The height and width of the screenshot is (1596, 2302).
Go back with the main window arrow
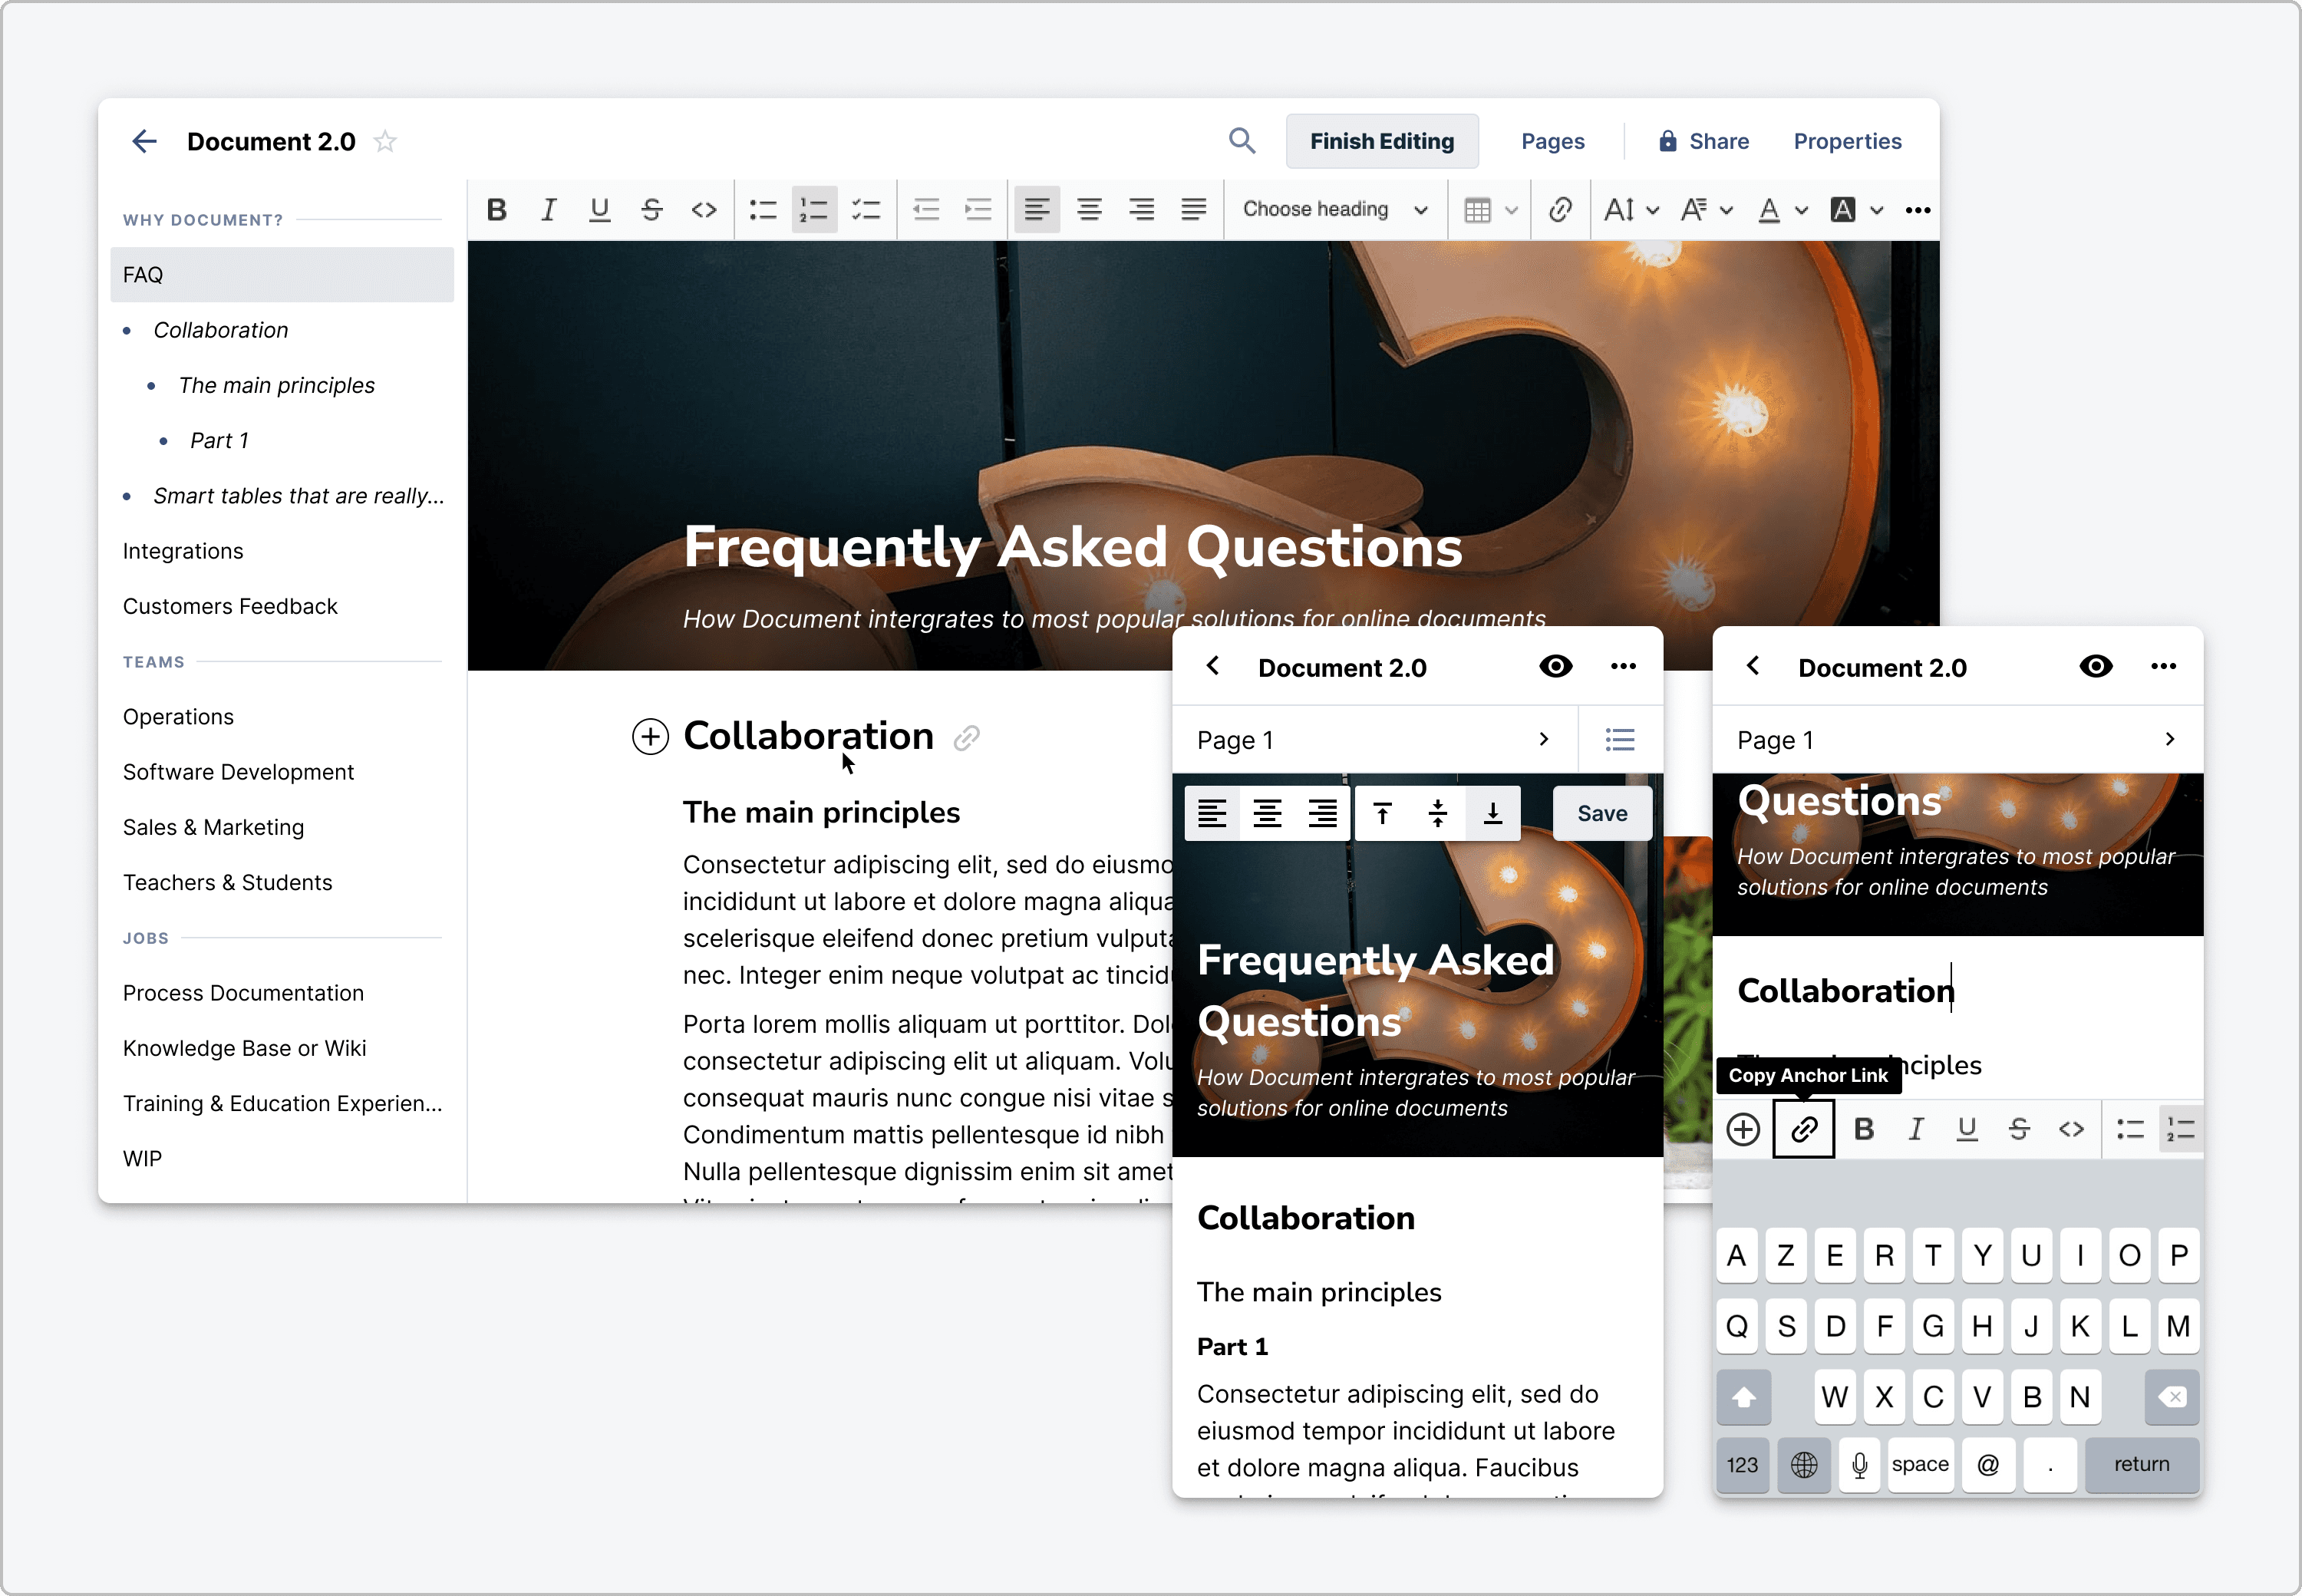145,141
